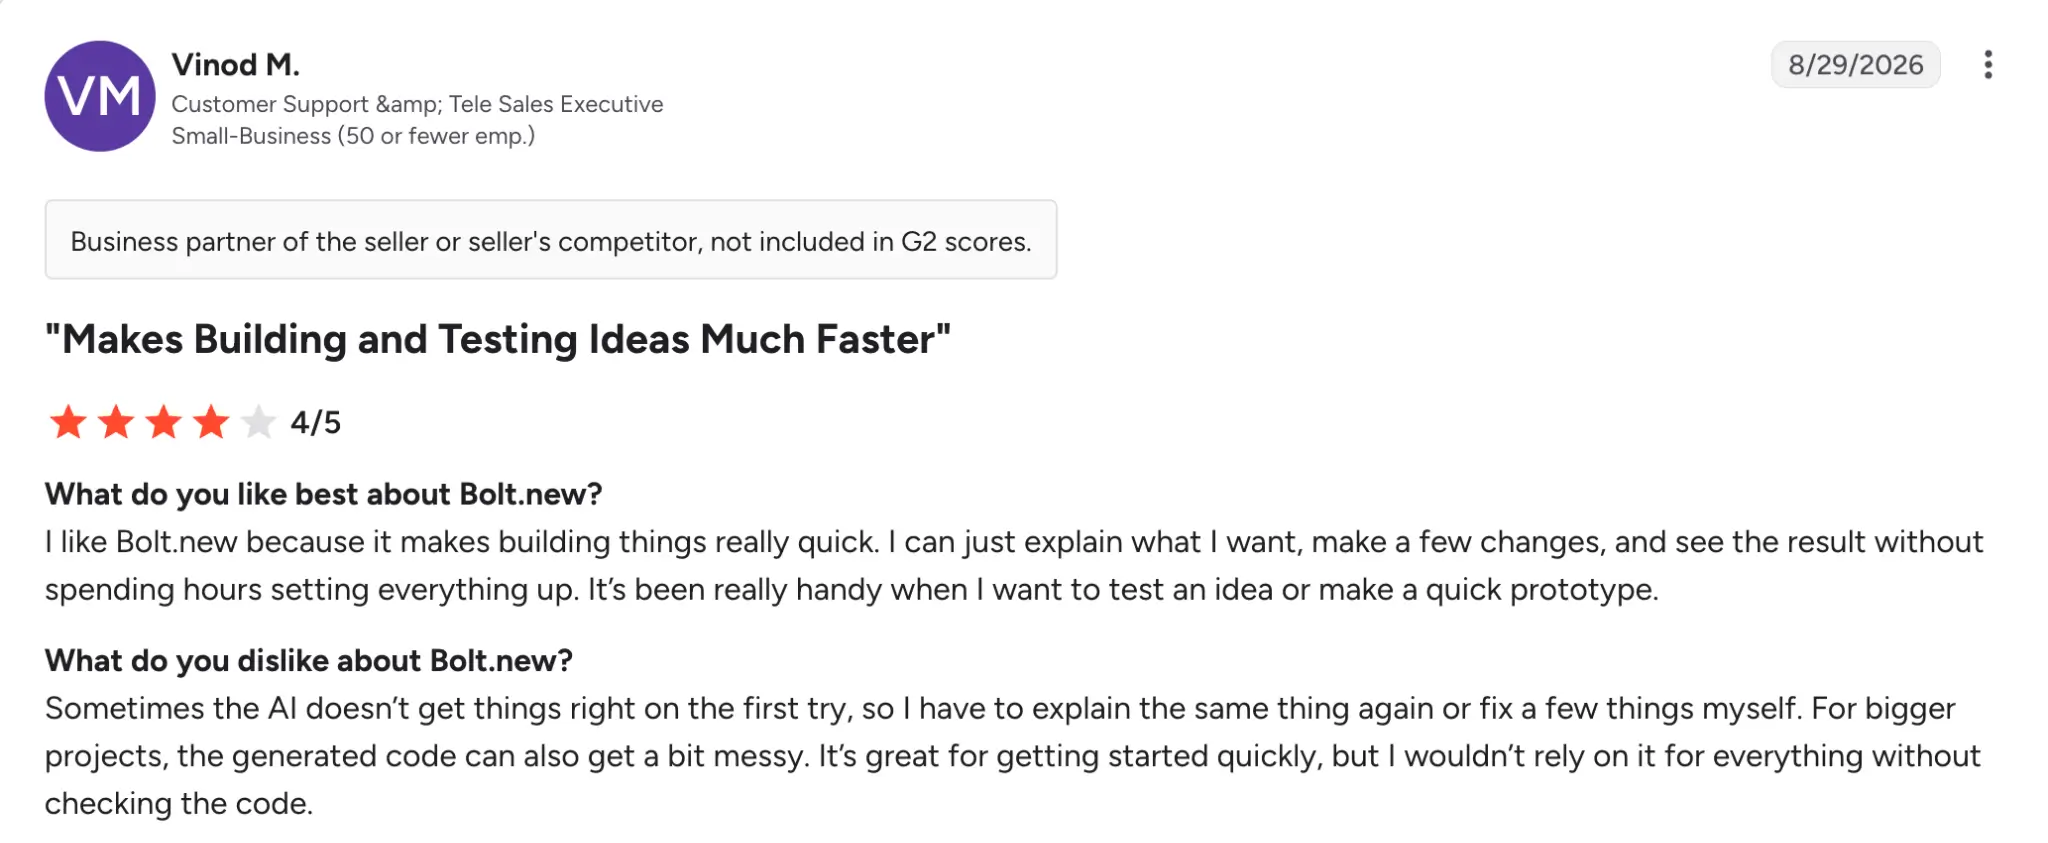Click the Customer Support & Tele Sales Executive text

tap(417, 104)
